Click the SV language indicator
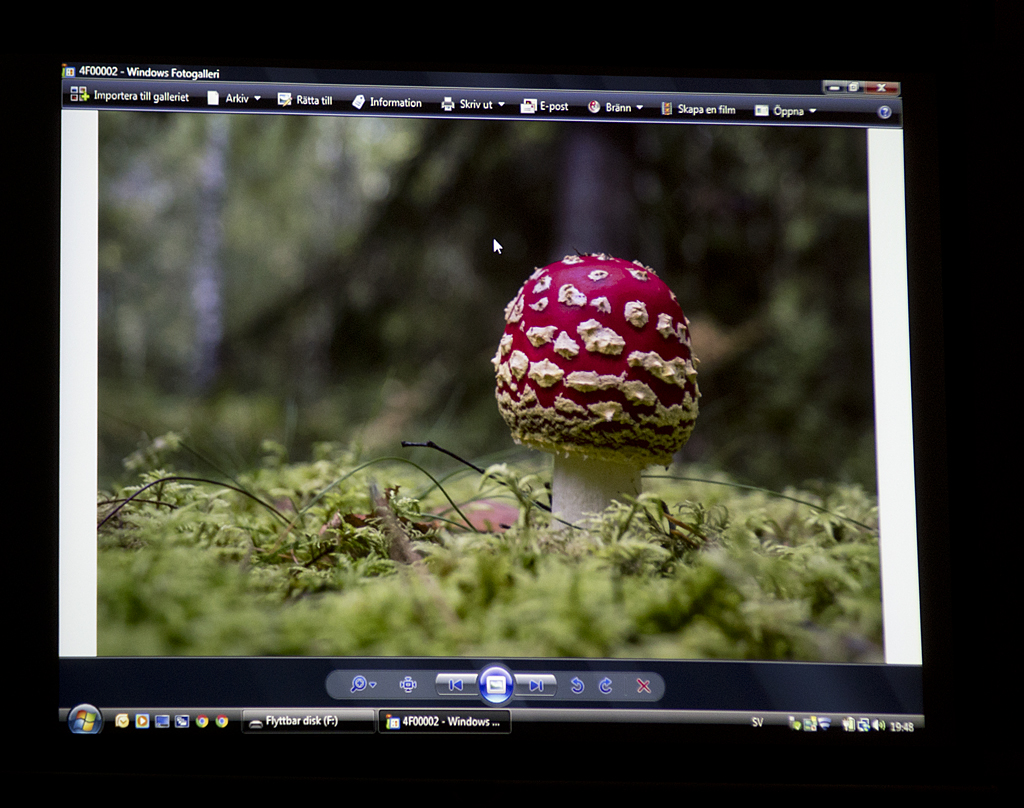1024x808 pixels. pyautogui.click(x=758, y=722)
